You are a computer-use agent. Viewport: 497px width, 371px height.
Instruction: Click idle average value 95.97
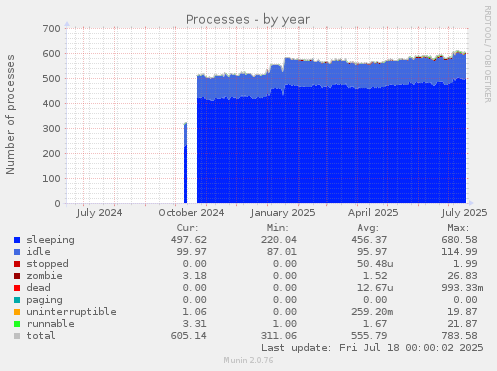[372, 252]
